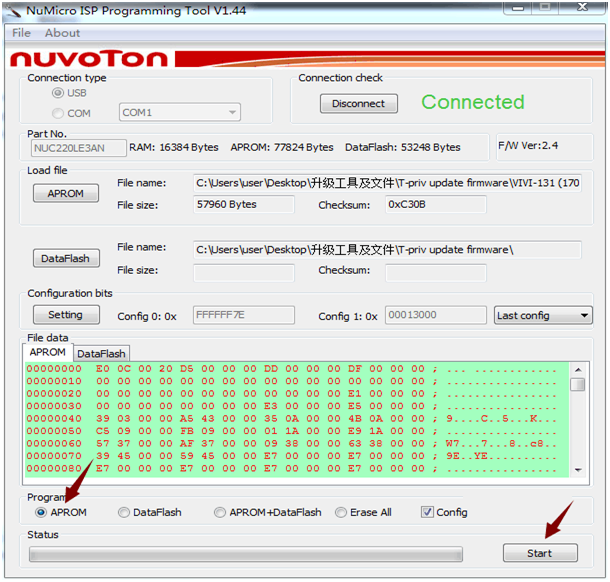Open the About menu

pyautogui.click(x=62, y=33)
